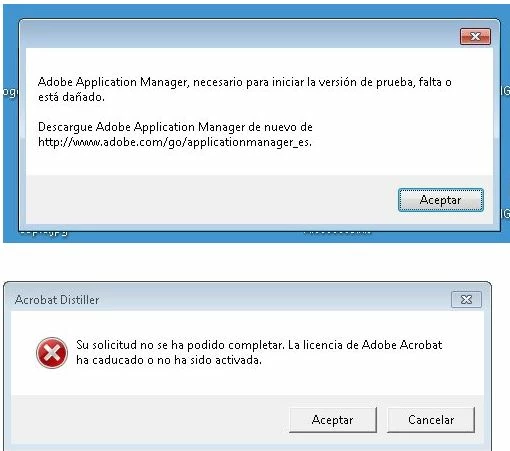Click the white area under the error icon
The width and height of the screenshot is (510, 451).
[x=52, y=382]
